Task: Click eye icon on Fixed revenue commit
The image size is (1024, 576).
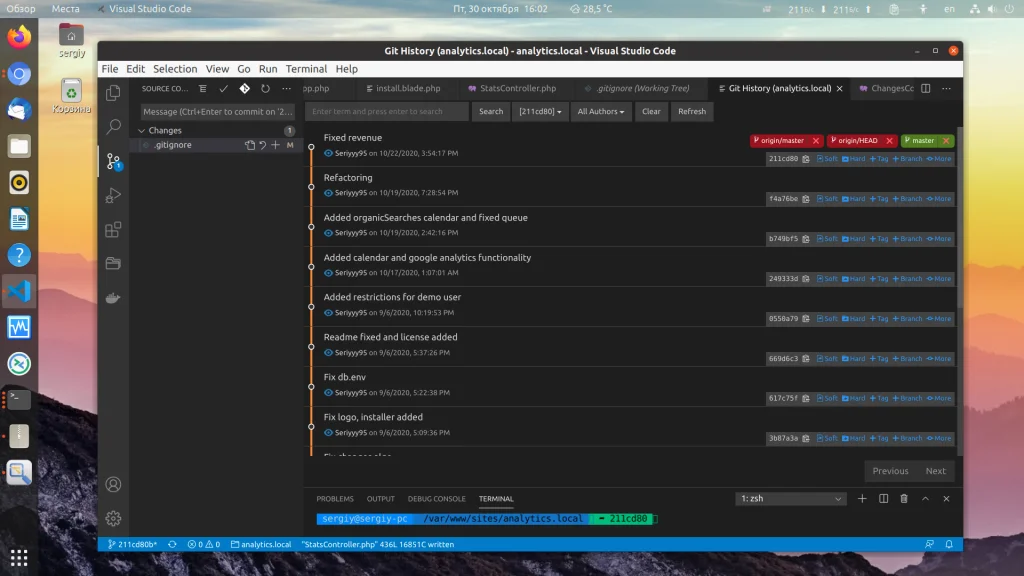Action: tap(328, 153)
